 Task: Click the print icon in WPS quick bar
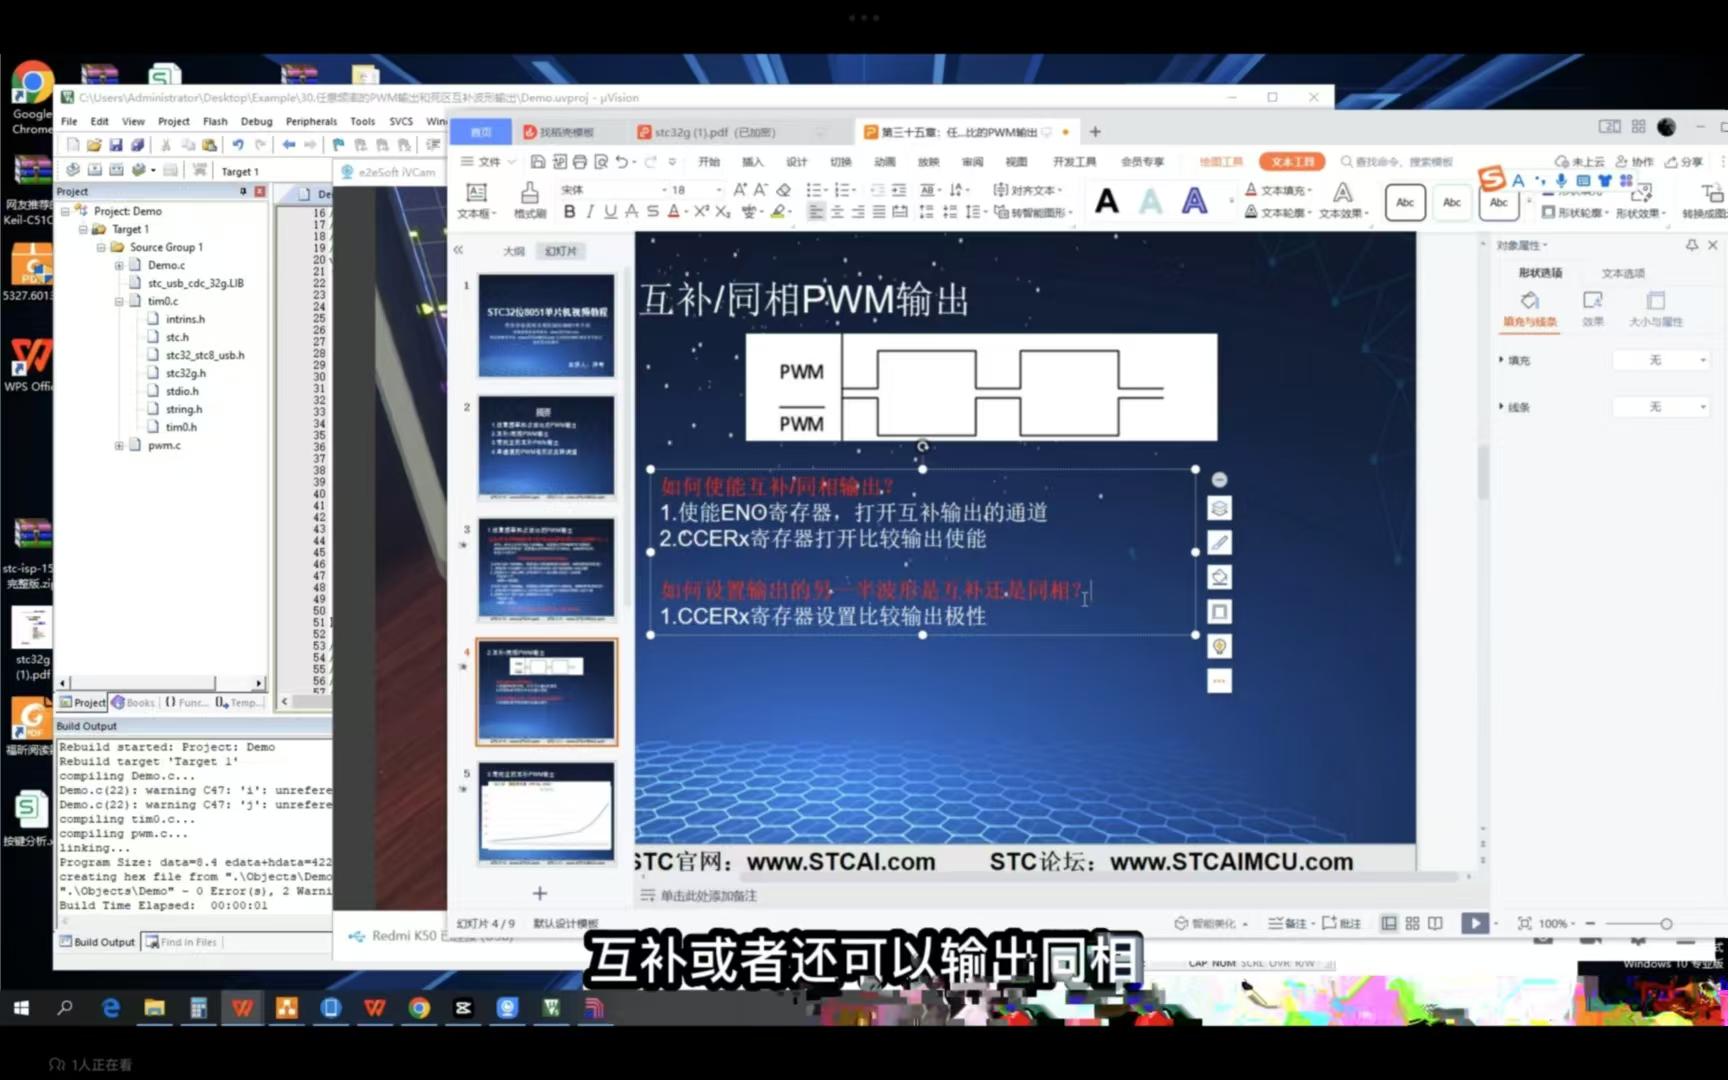[579, 161]
